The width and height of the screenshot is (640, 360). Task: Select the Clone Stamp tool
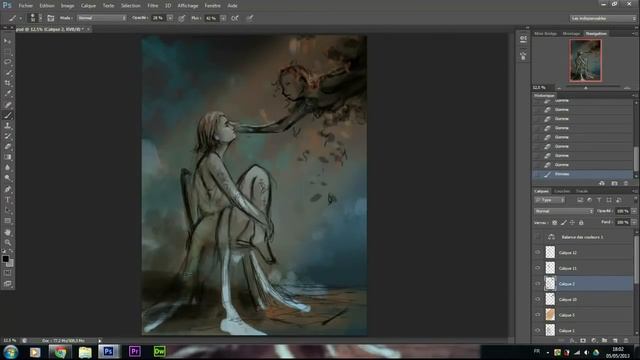(x=7, y=126)
